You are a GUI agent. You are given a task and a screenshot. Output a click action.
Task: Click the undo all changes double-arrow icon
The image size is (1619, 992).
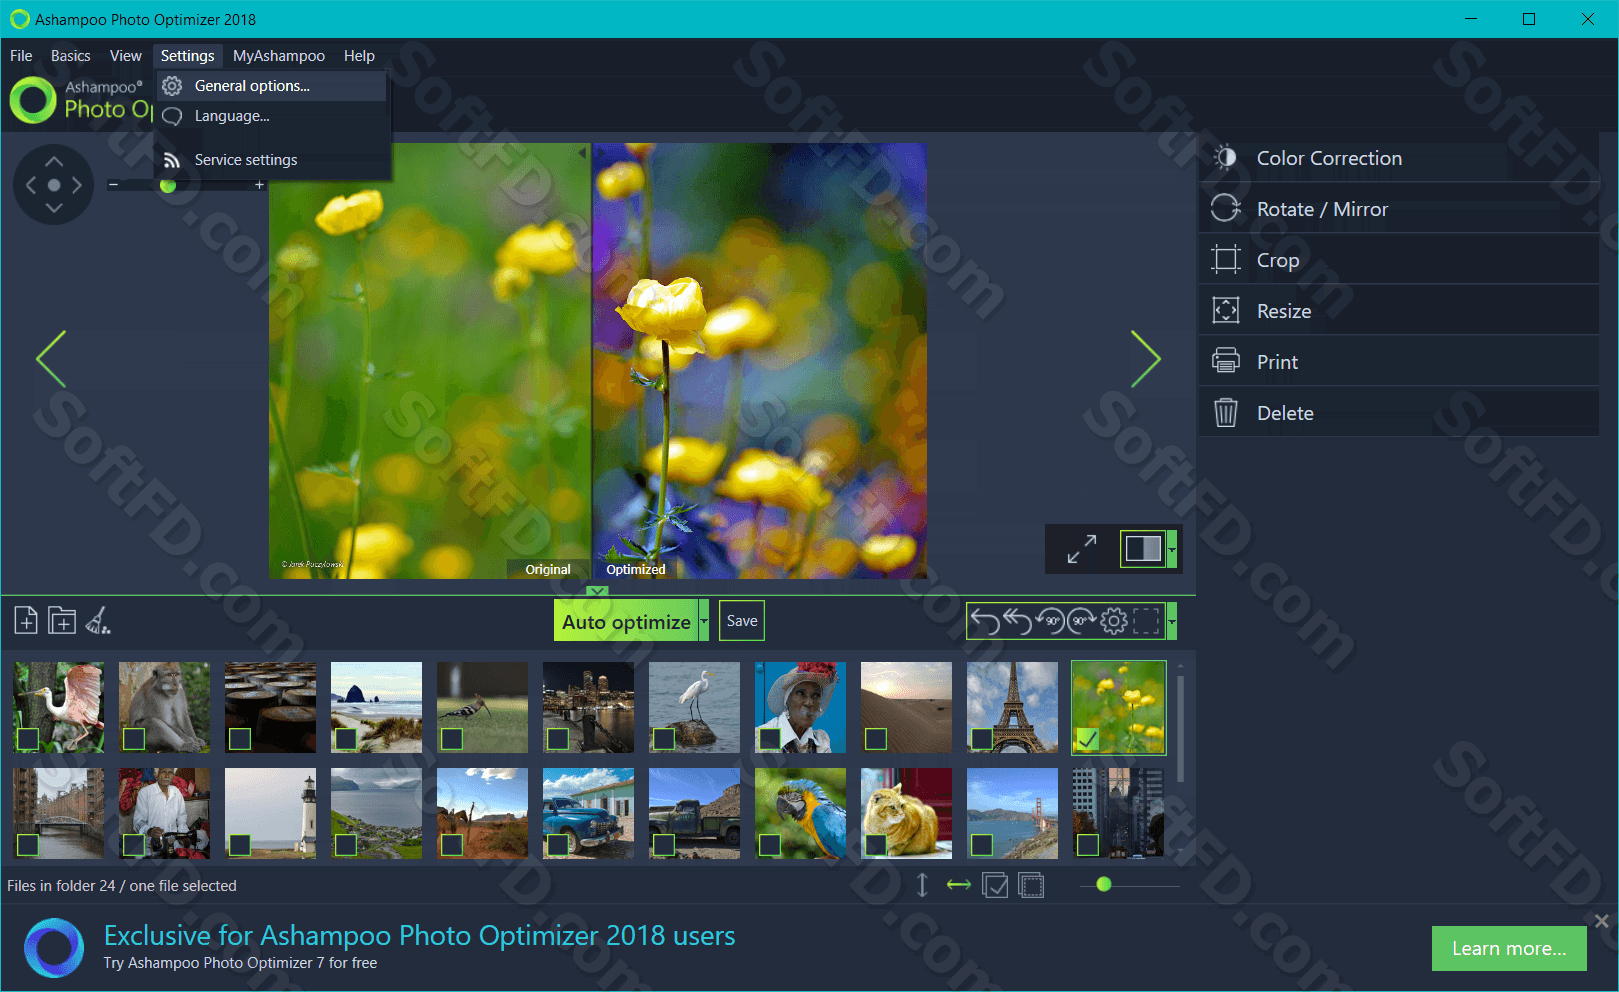tap(1018, 622)
